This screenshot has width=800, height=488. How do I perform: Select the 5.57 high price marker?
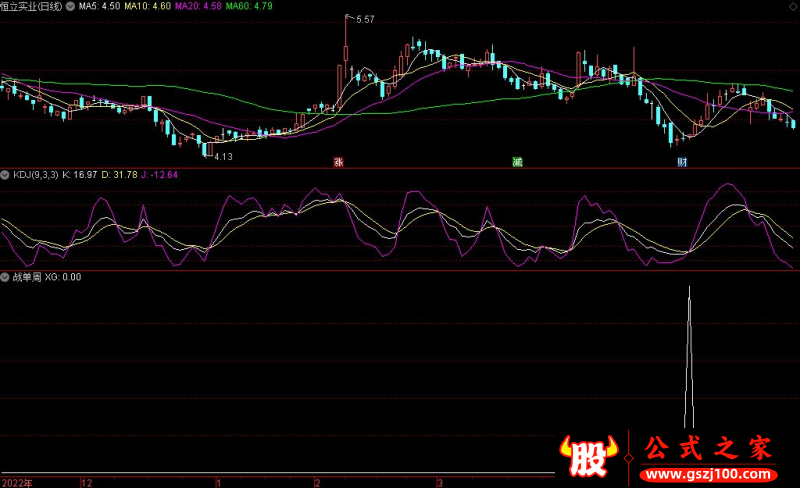click(364, 20)
